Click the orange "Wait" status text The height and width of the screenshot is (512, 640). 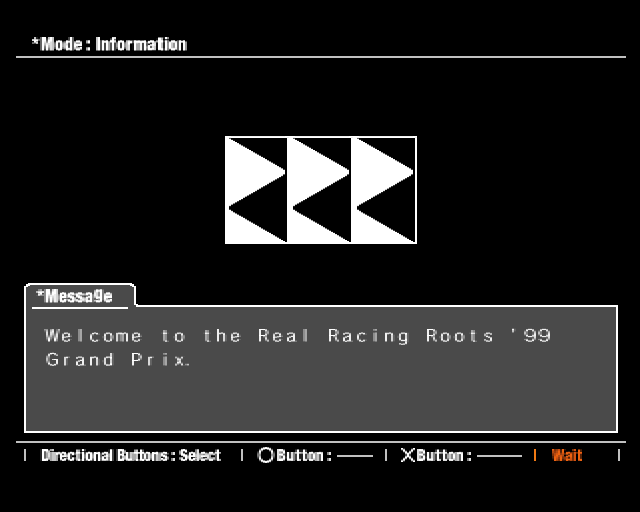point(566,456)
